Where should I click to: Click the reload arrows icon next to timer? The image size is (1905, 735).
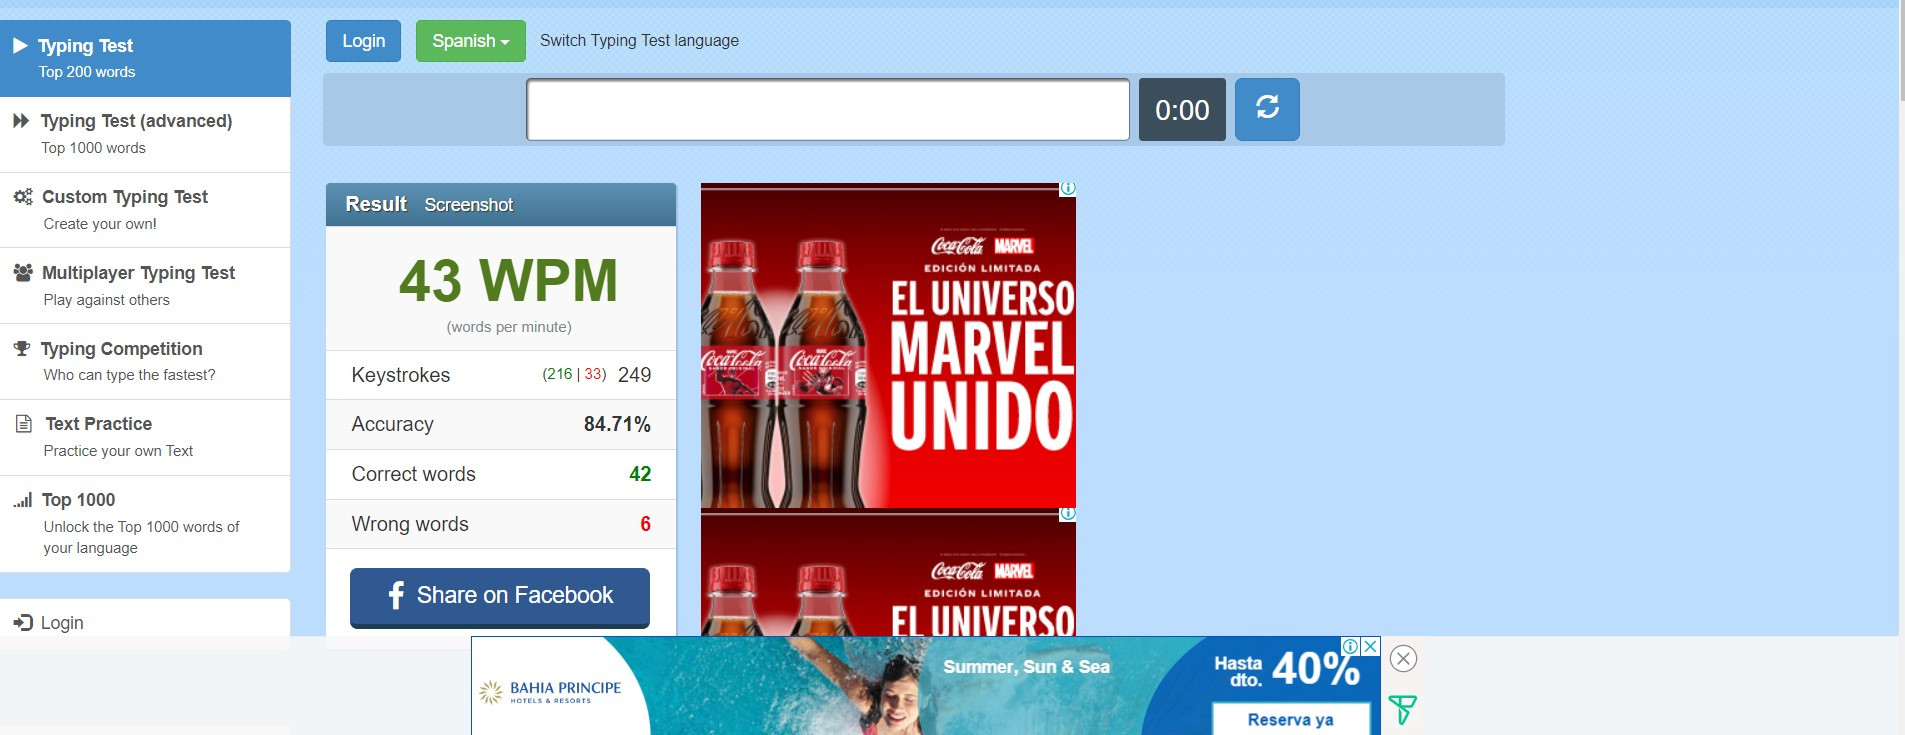(1267, 108)
